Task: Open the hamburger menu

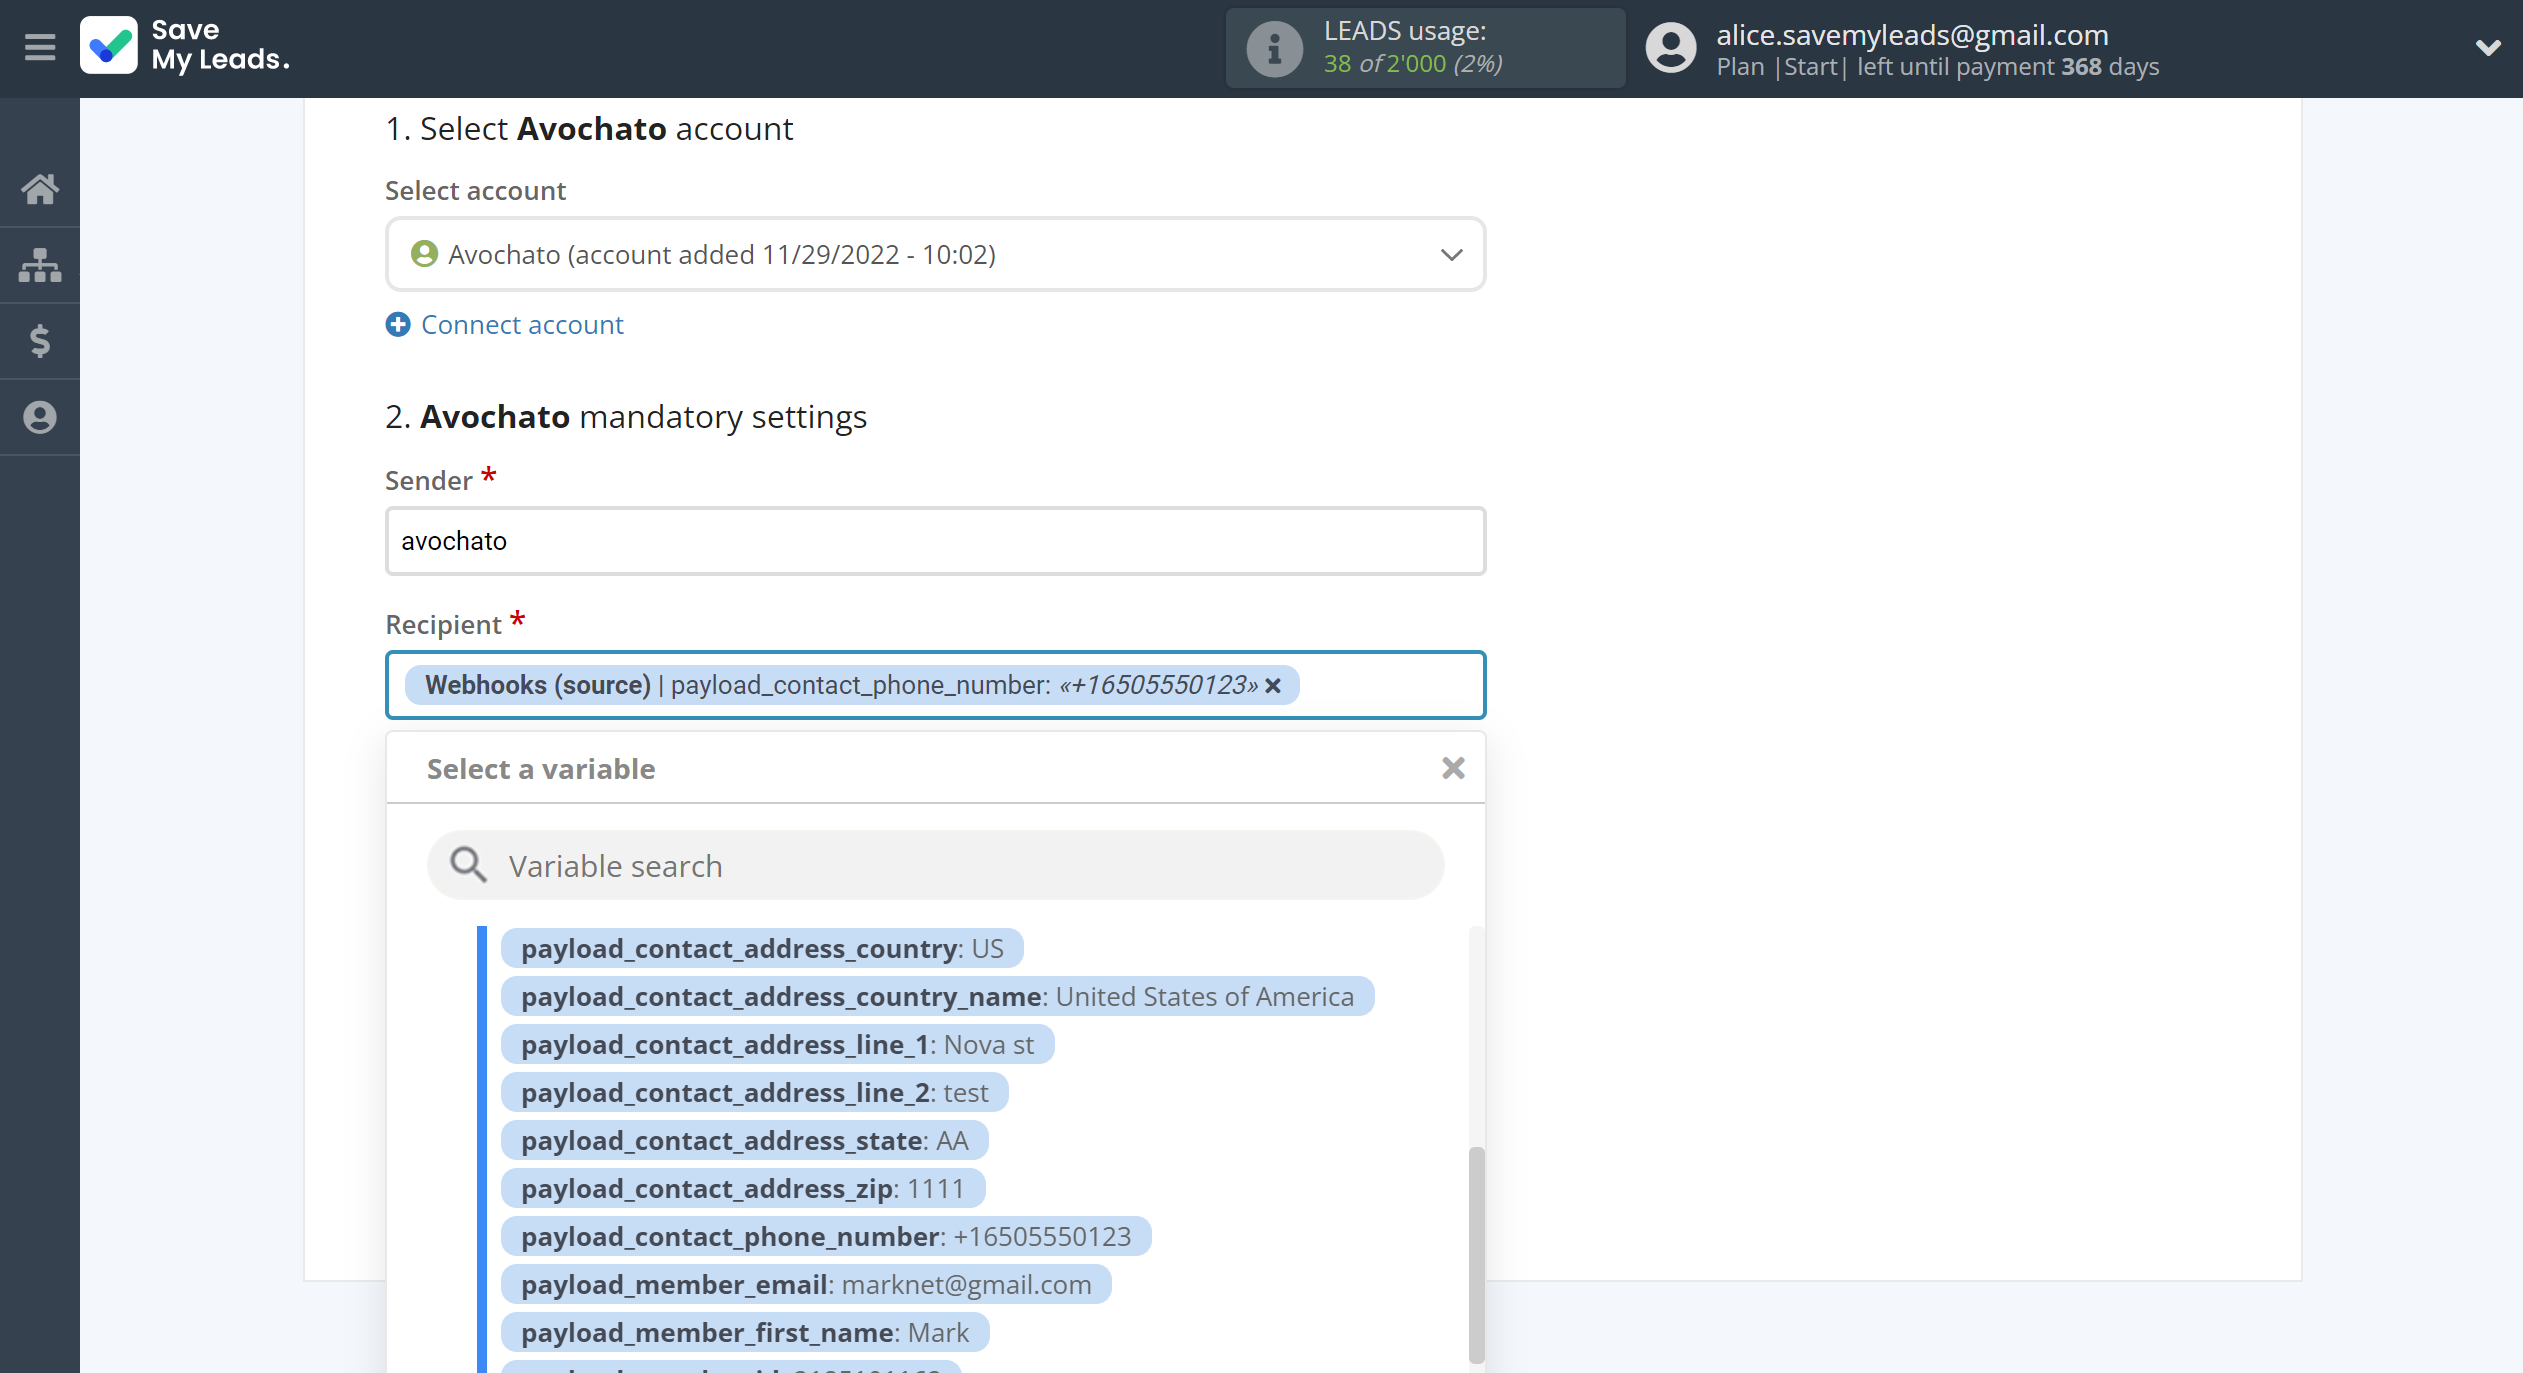Action: [x=40, y=47]
